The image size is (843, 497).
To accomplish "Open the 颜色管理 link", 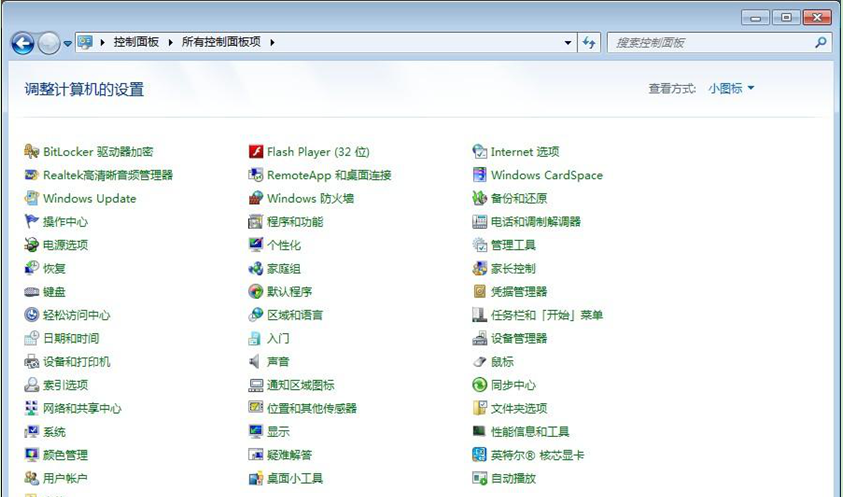I will 66,455.
